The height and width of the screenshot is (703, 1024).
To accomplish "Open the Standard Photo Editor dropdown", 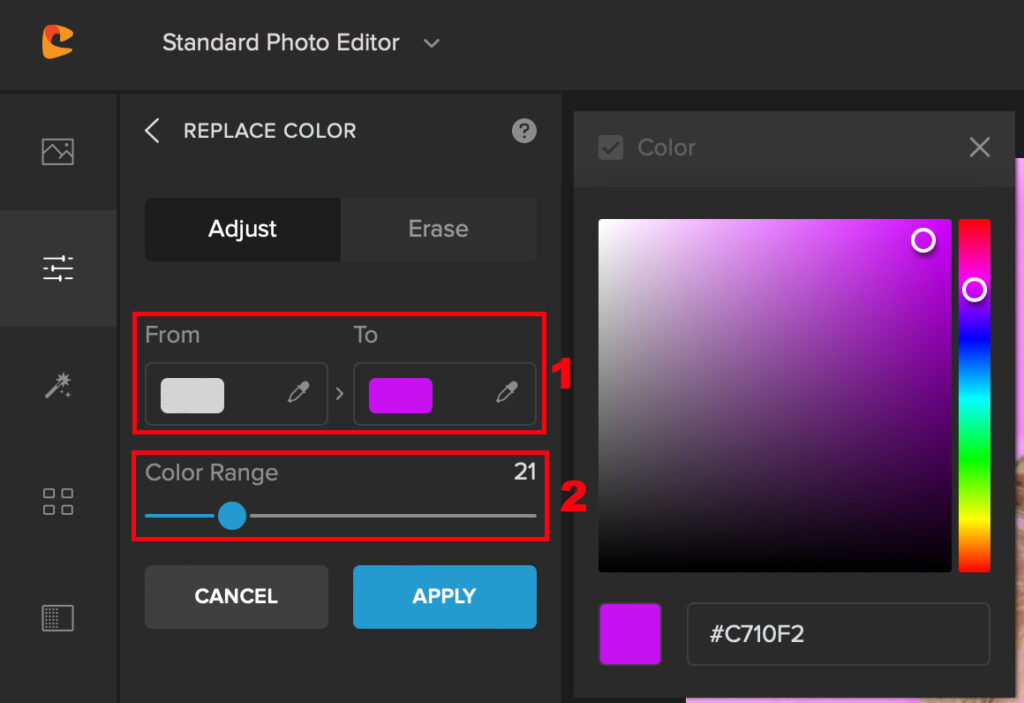I will point(301,43).
